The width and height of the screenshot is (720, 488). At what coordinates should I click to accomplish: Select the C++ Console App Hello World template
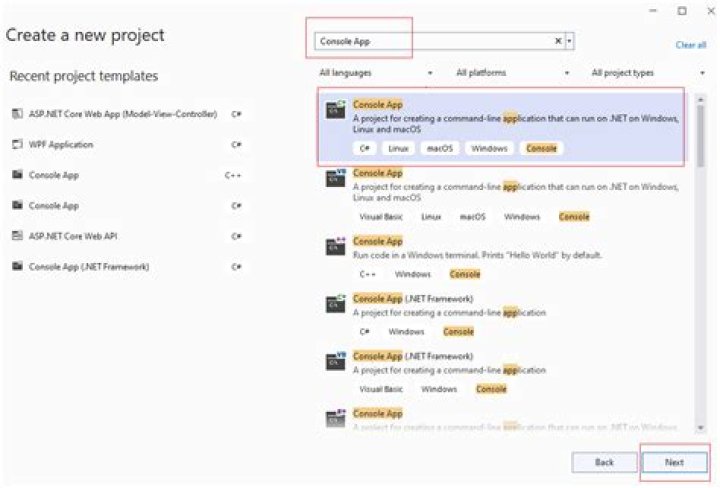[501, 258]
